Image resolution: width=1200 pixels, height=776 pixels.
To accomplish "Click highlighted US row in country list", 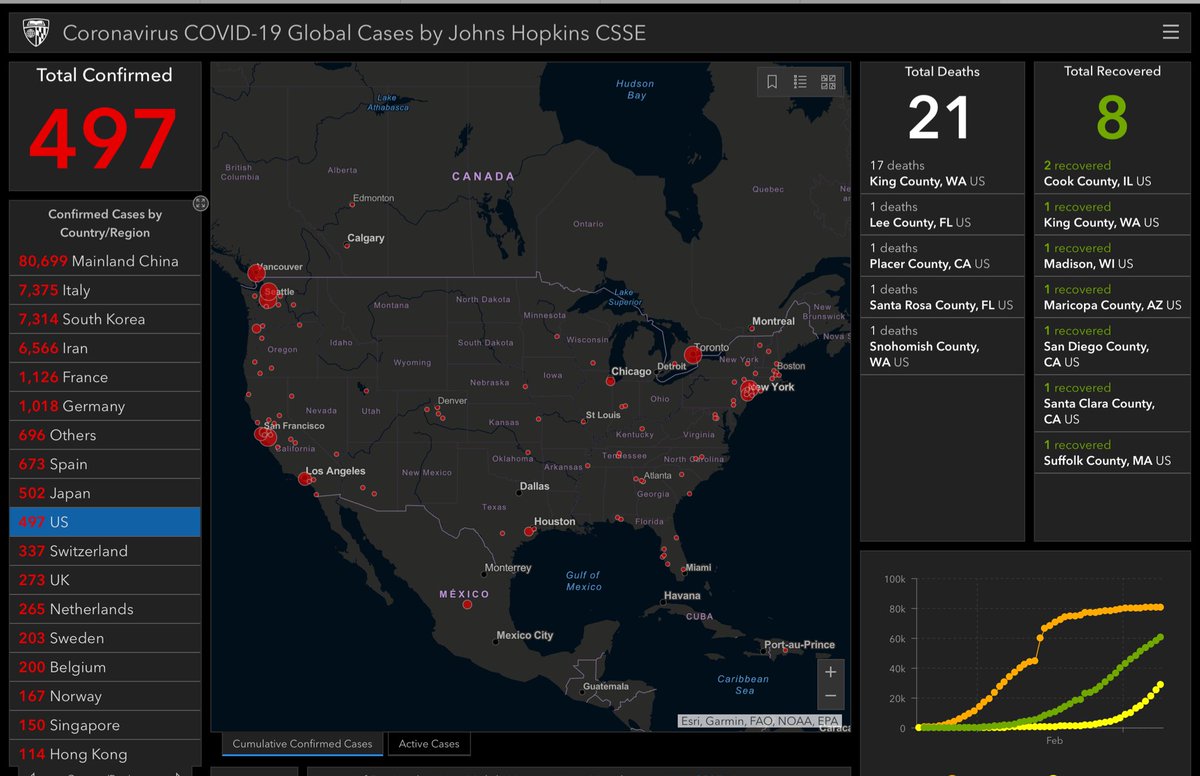I will pos(105,522).
